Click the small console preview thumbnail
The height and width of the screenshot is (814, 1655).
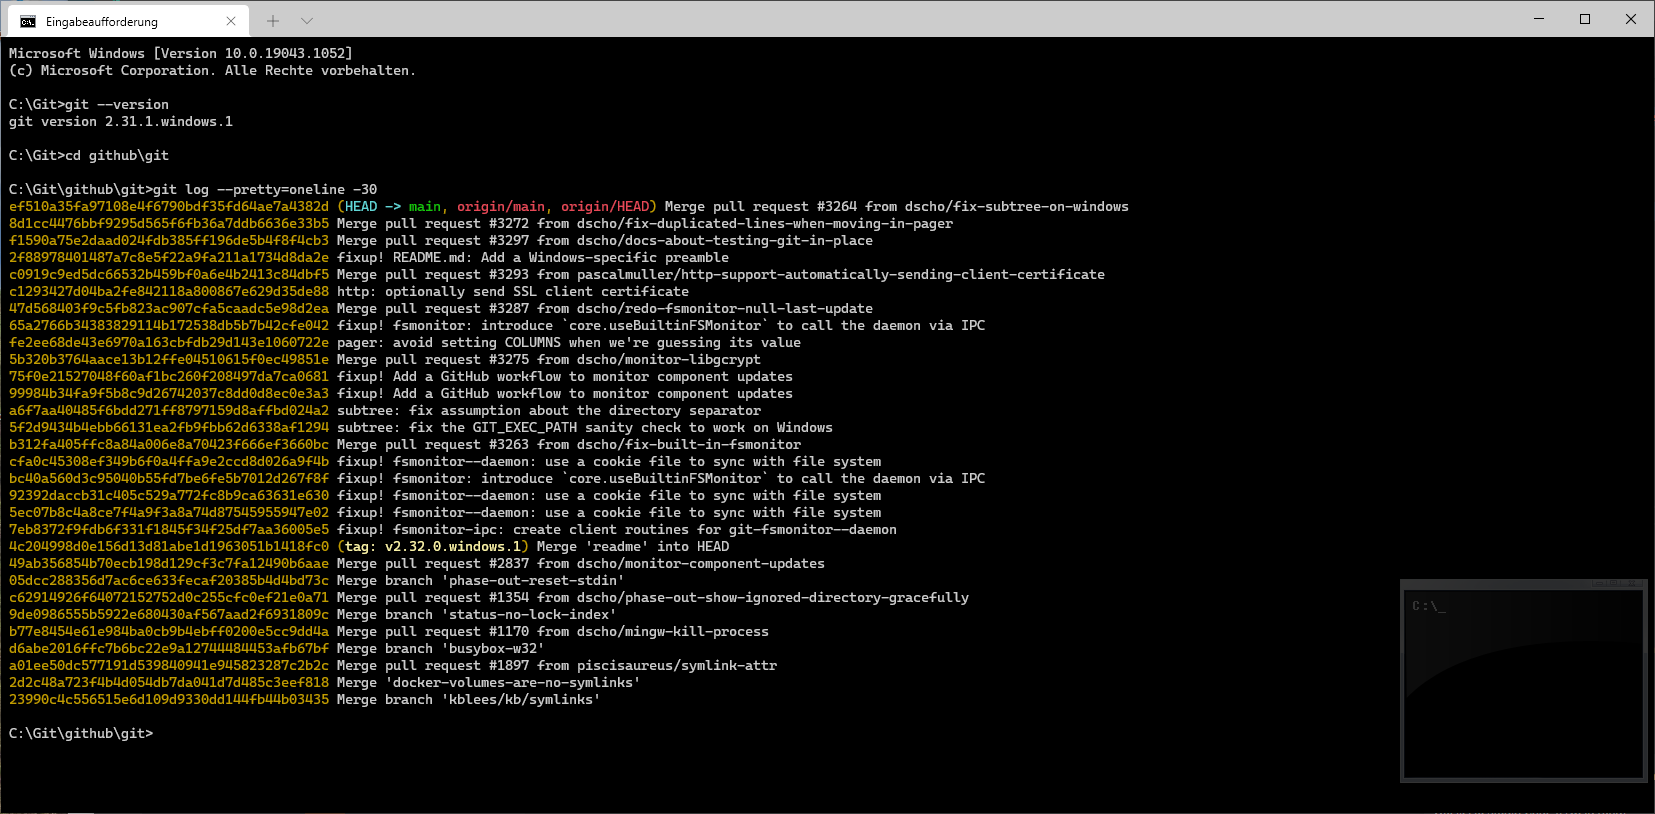[1523, 680]
